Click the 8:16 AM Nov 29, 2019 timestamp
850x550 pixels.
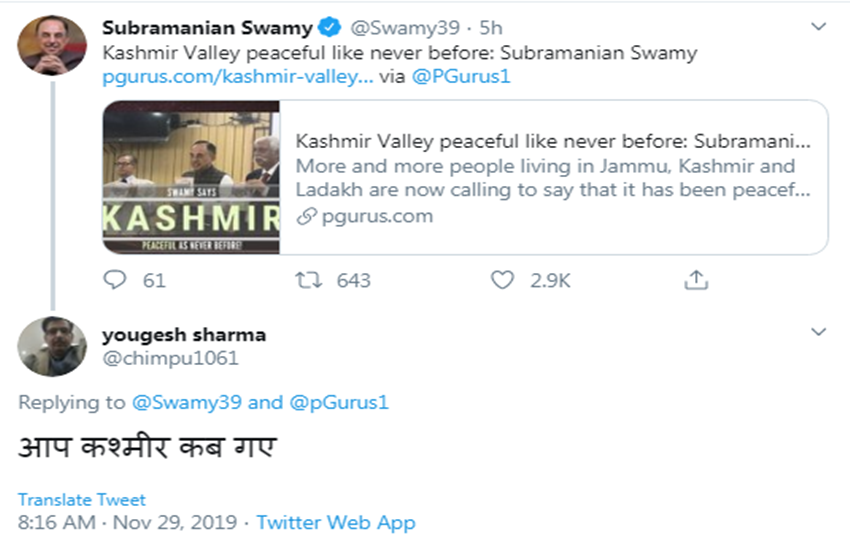(128, 522)
